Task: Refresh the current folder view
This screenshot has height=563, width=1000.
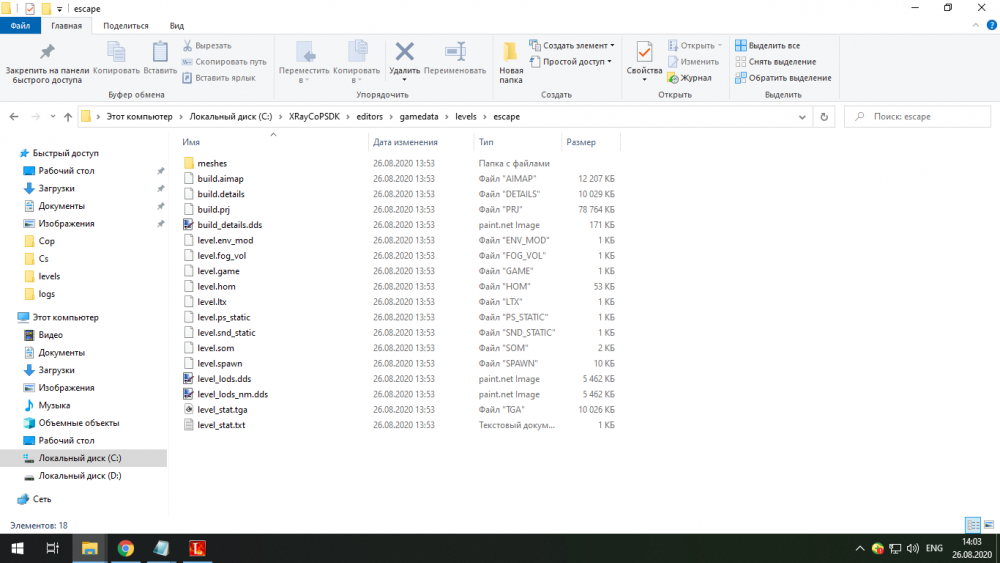Action: point(824,117)
